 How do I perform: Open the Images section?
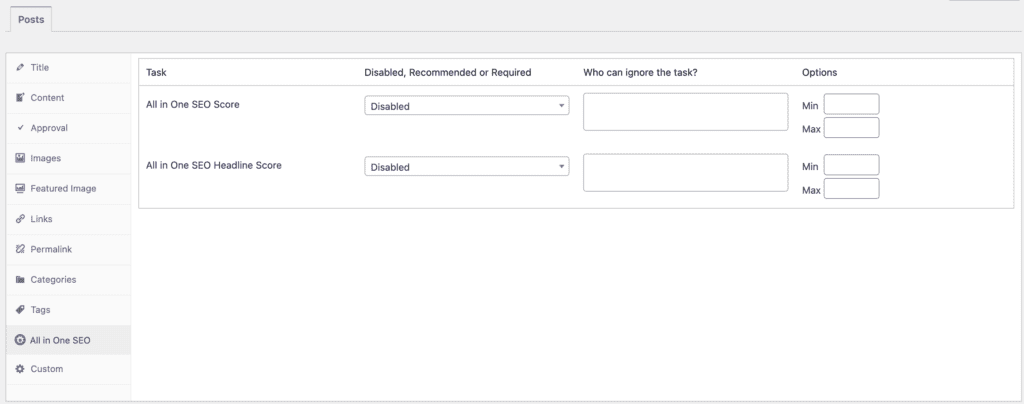pos(69,158)
